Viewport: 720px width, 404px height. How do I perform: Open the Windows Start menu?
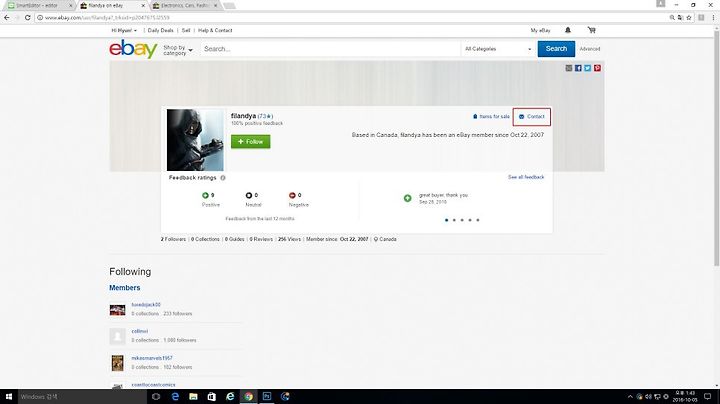(8, 397)
